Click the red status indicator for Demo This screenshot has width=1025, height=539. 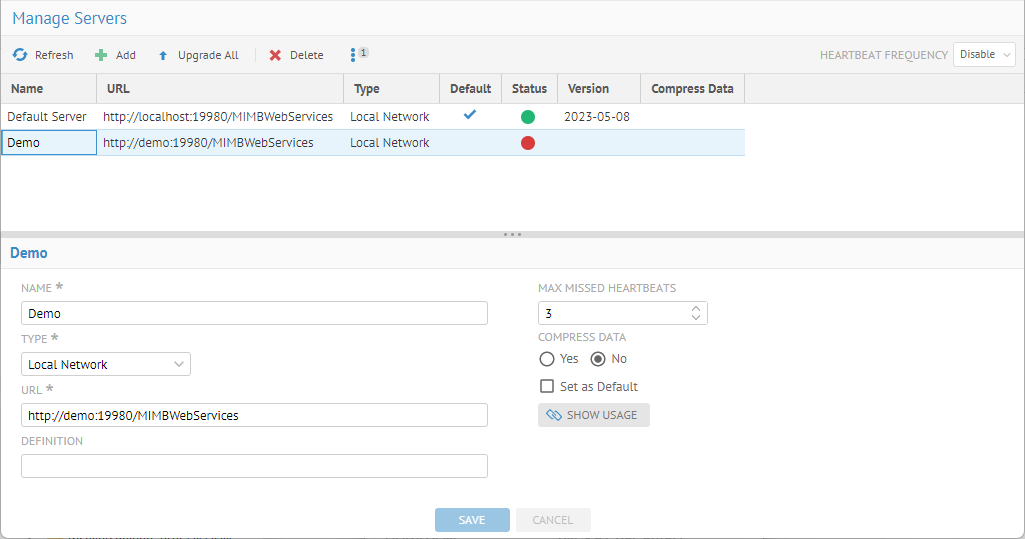tap(528, 143)
